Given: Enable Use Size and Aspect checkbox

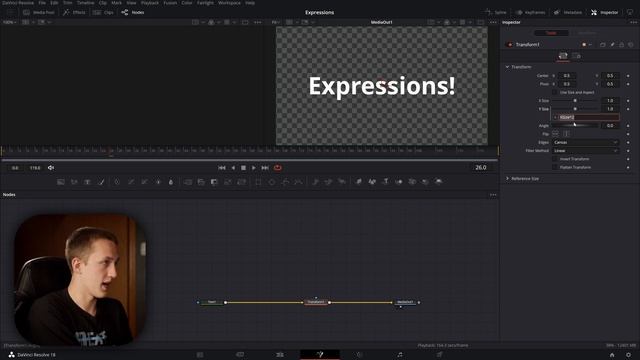Looking at the screenshot, I should pyautogui.click(x=555, y=92).
